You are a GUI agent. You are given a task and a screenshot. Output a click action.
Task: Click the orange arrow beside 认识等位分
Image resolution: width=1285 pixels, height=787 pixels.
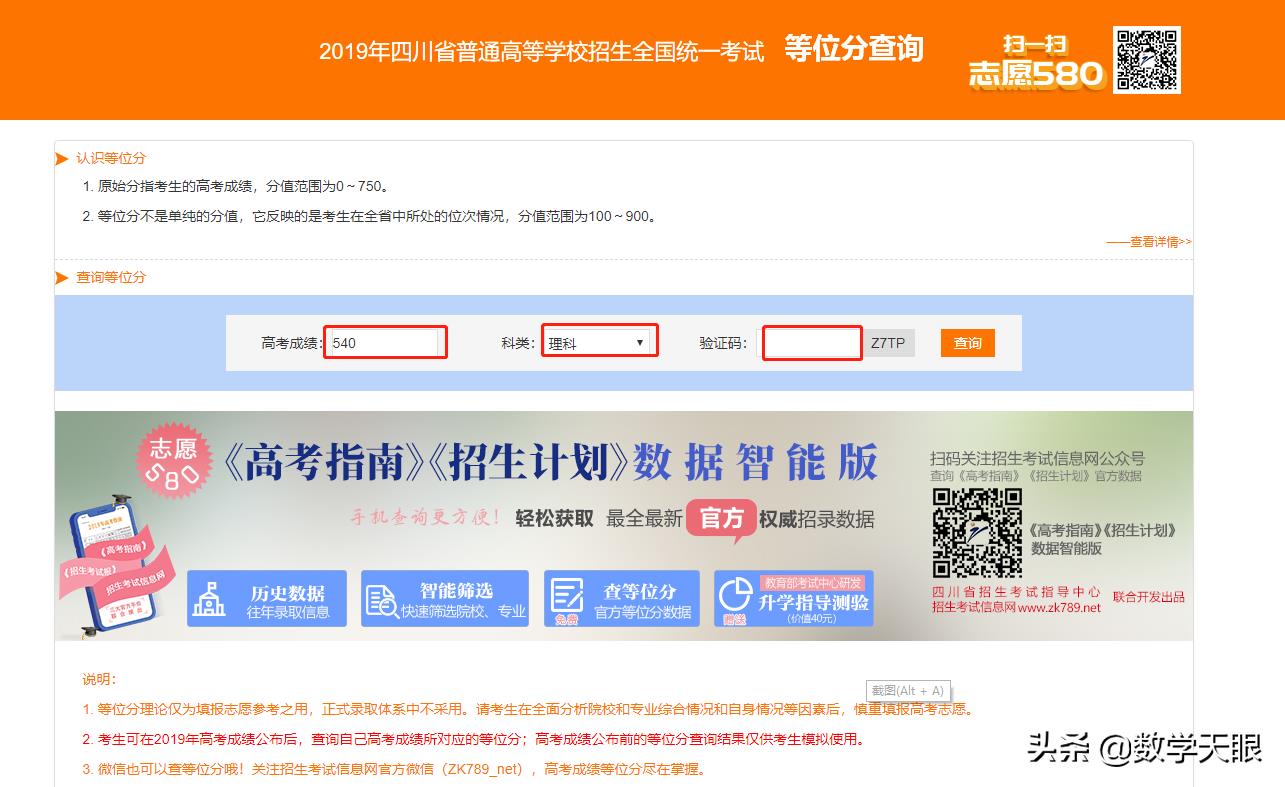62,158
